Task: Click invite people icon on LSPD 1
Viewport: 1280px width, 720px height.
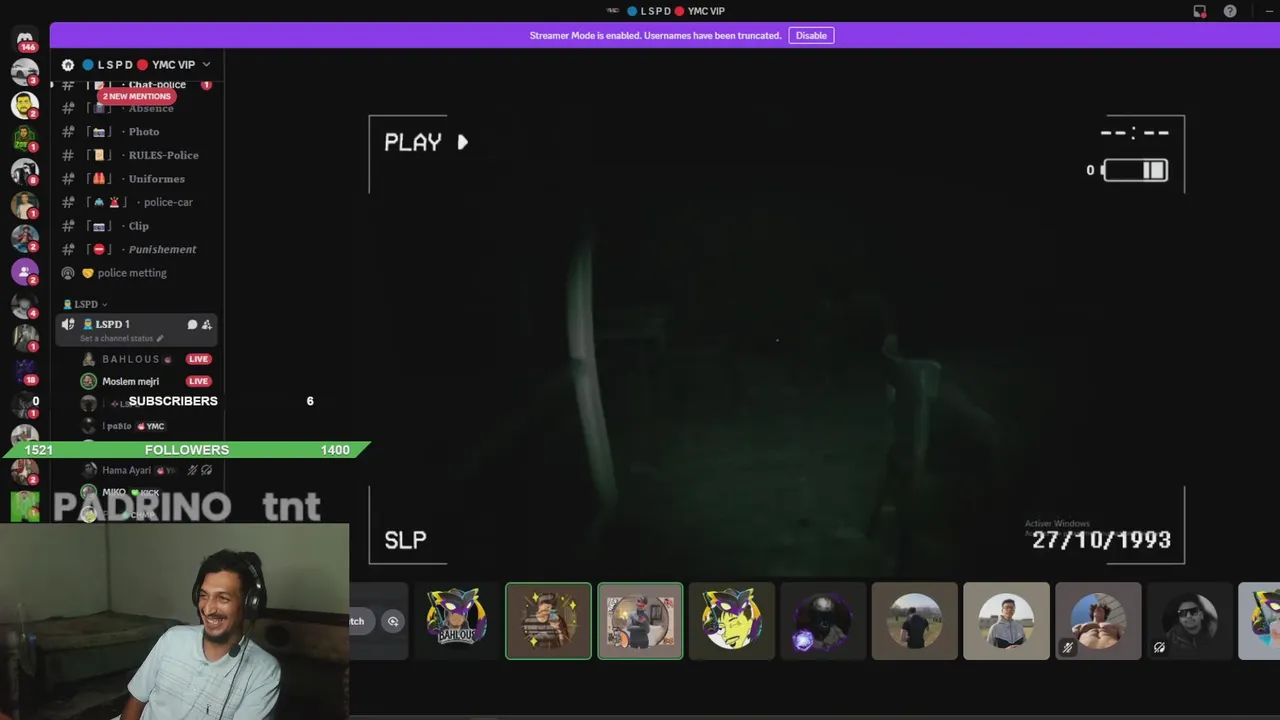Action: pyautogui.click(x=207, y=324)
